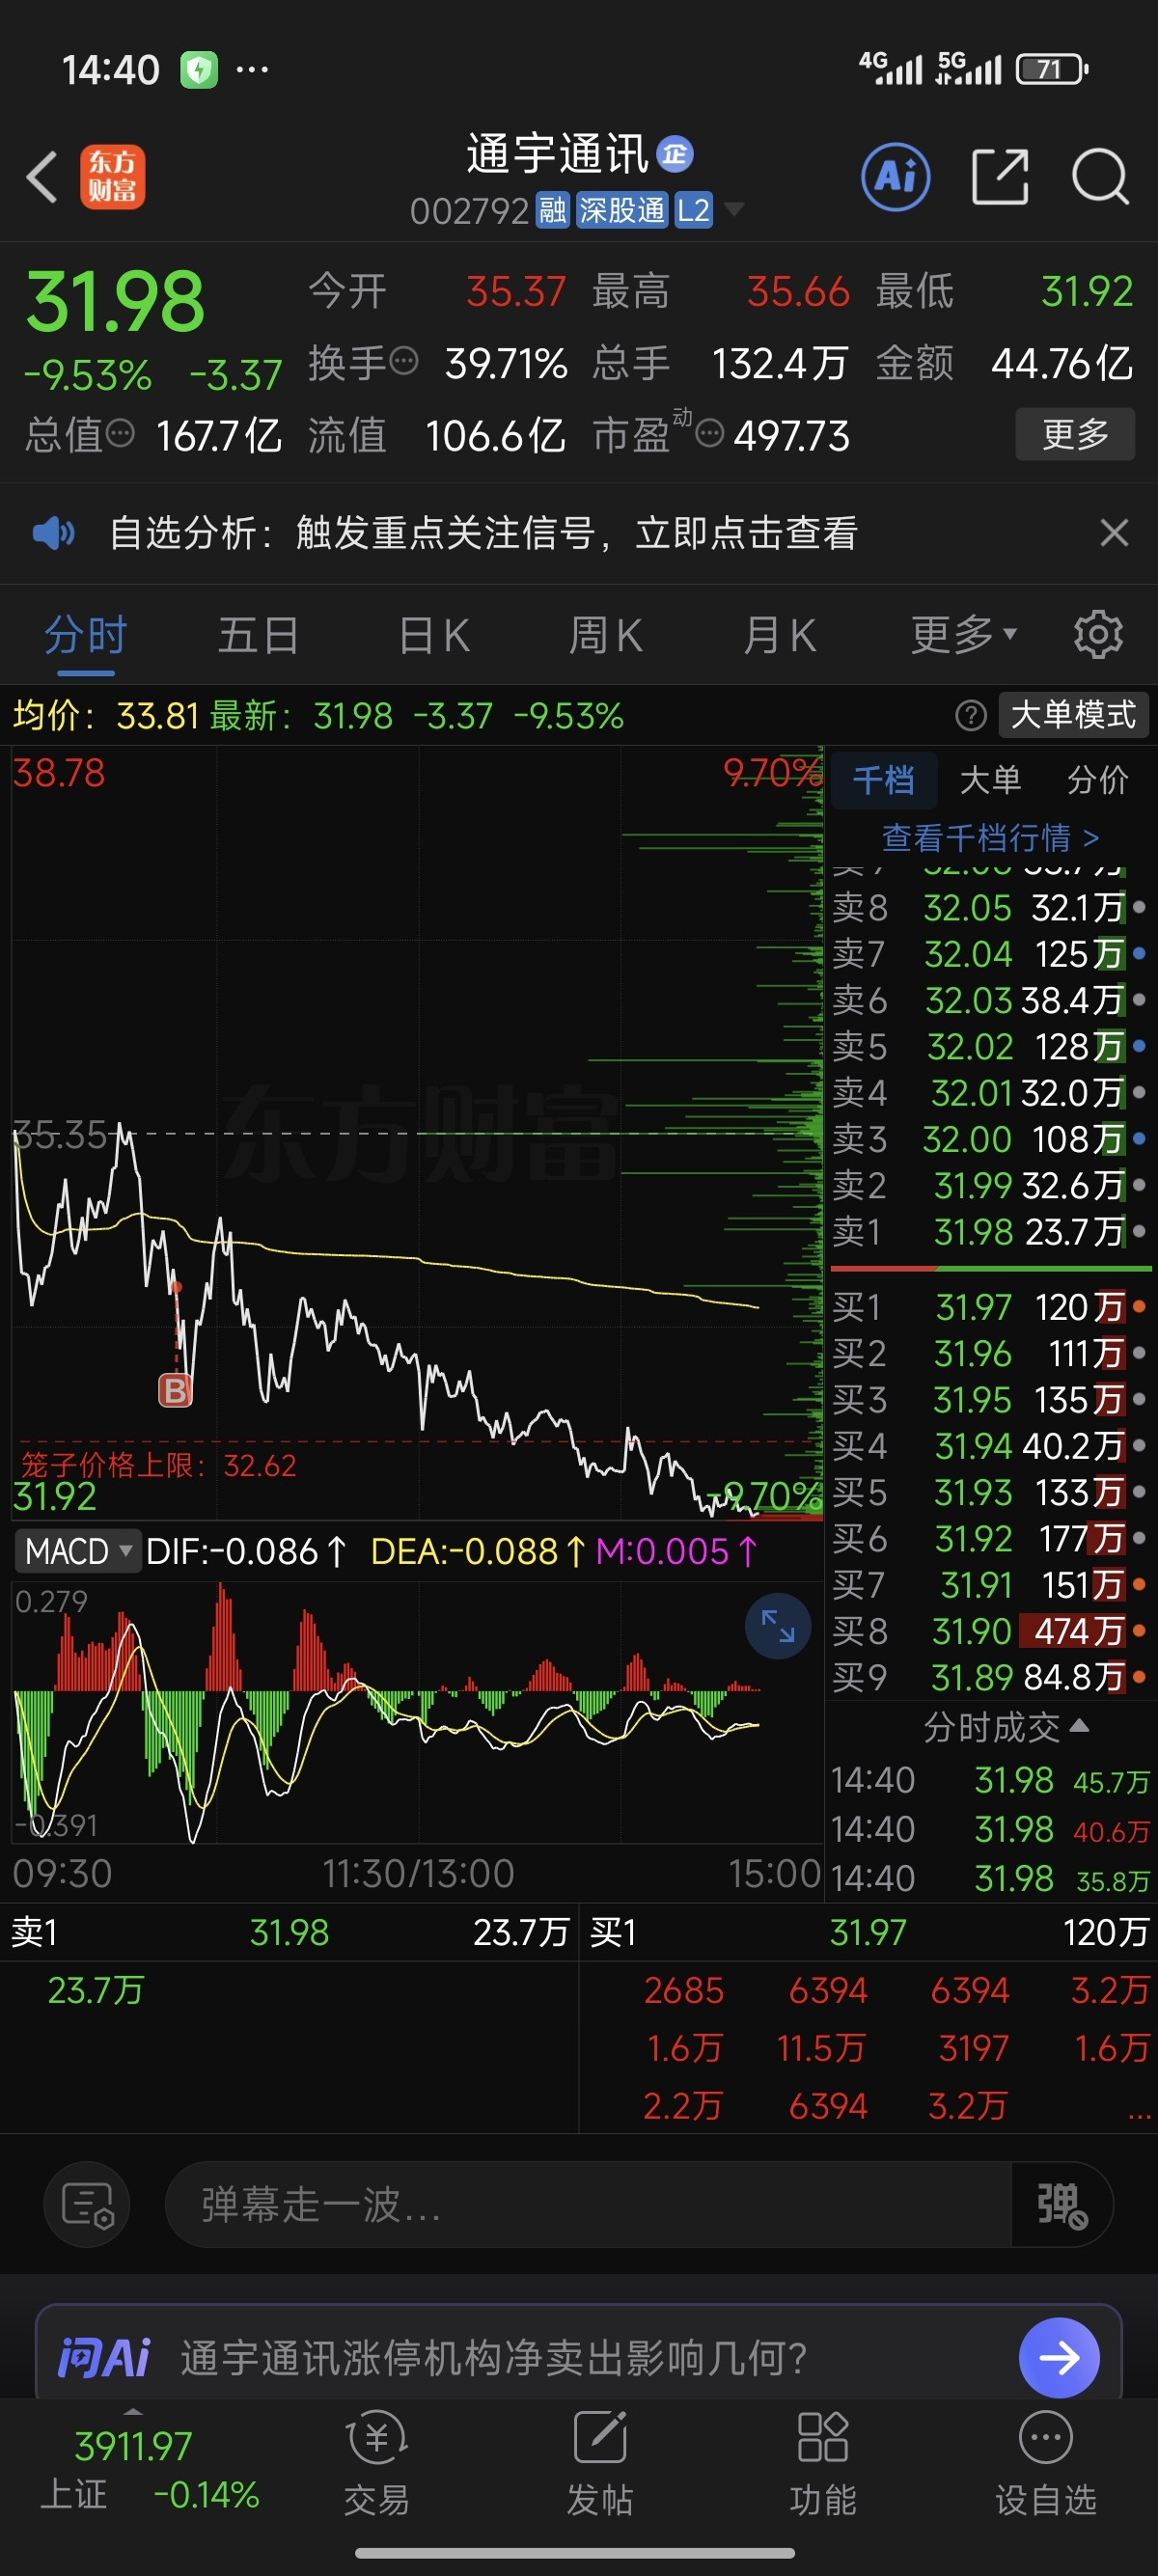The width and height of the screenshot is (1158, 2576).
Task: Select the 买3 31.95 order row
Action: [989, 1400]
